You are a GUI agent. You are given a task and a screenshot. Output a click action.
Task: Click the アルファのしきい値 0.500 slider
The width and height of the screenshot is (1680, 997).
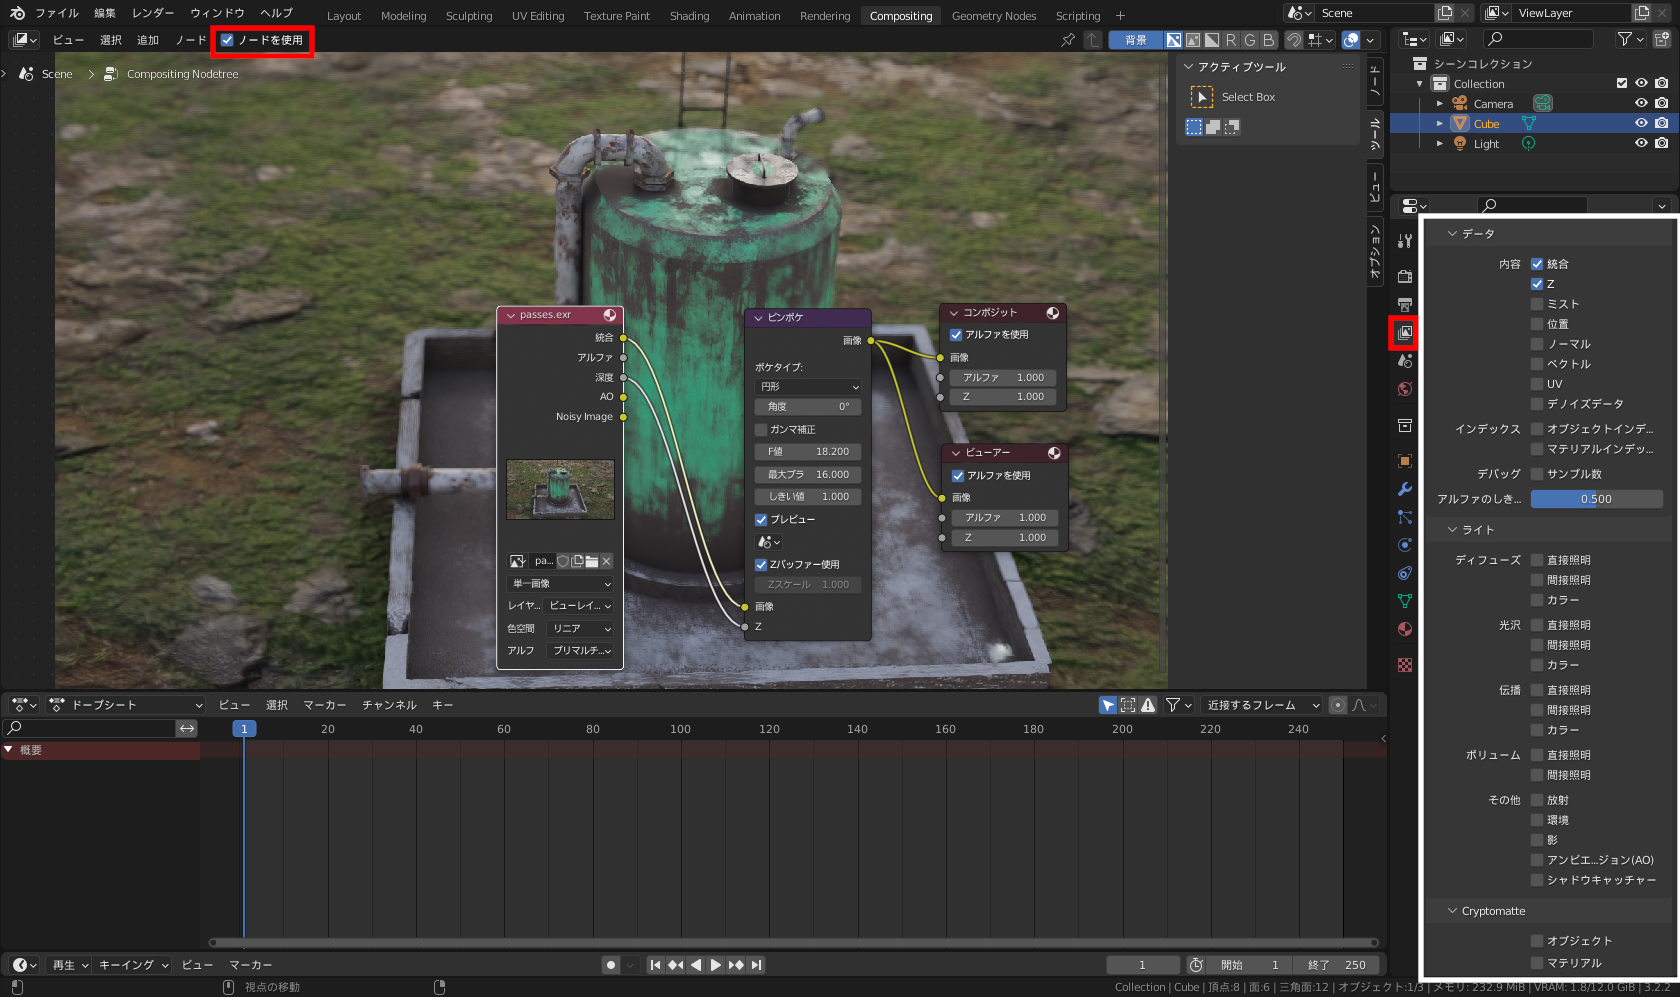[1596, 499]
